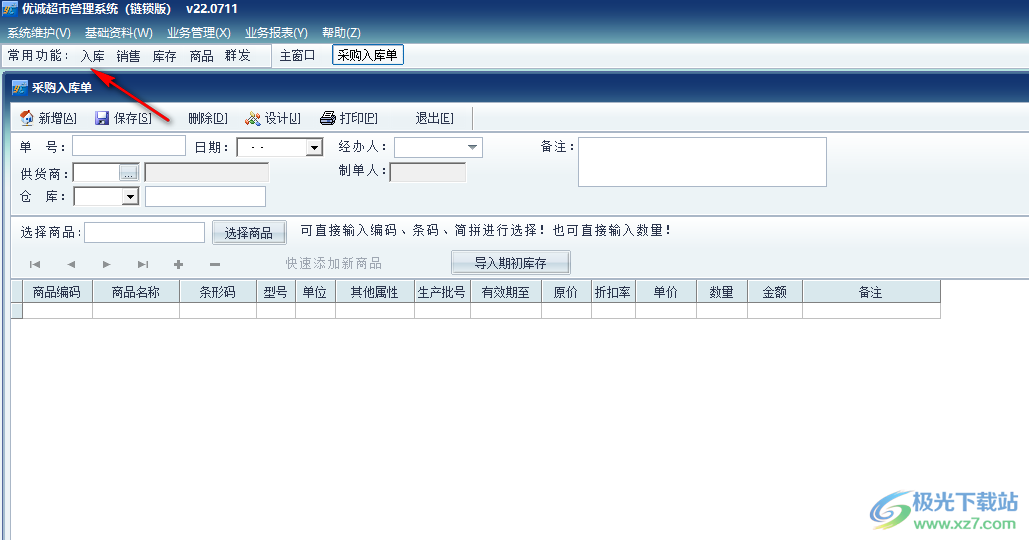The height and width of the screenshot is (540, 1029).
Task: Click the 原价 column header
Action: 566,292
